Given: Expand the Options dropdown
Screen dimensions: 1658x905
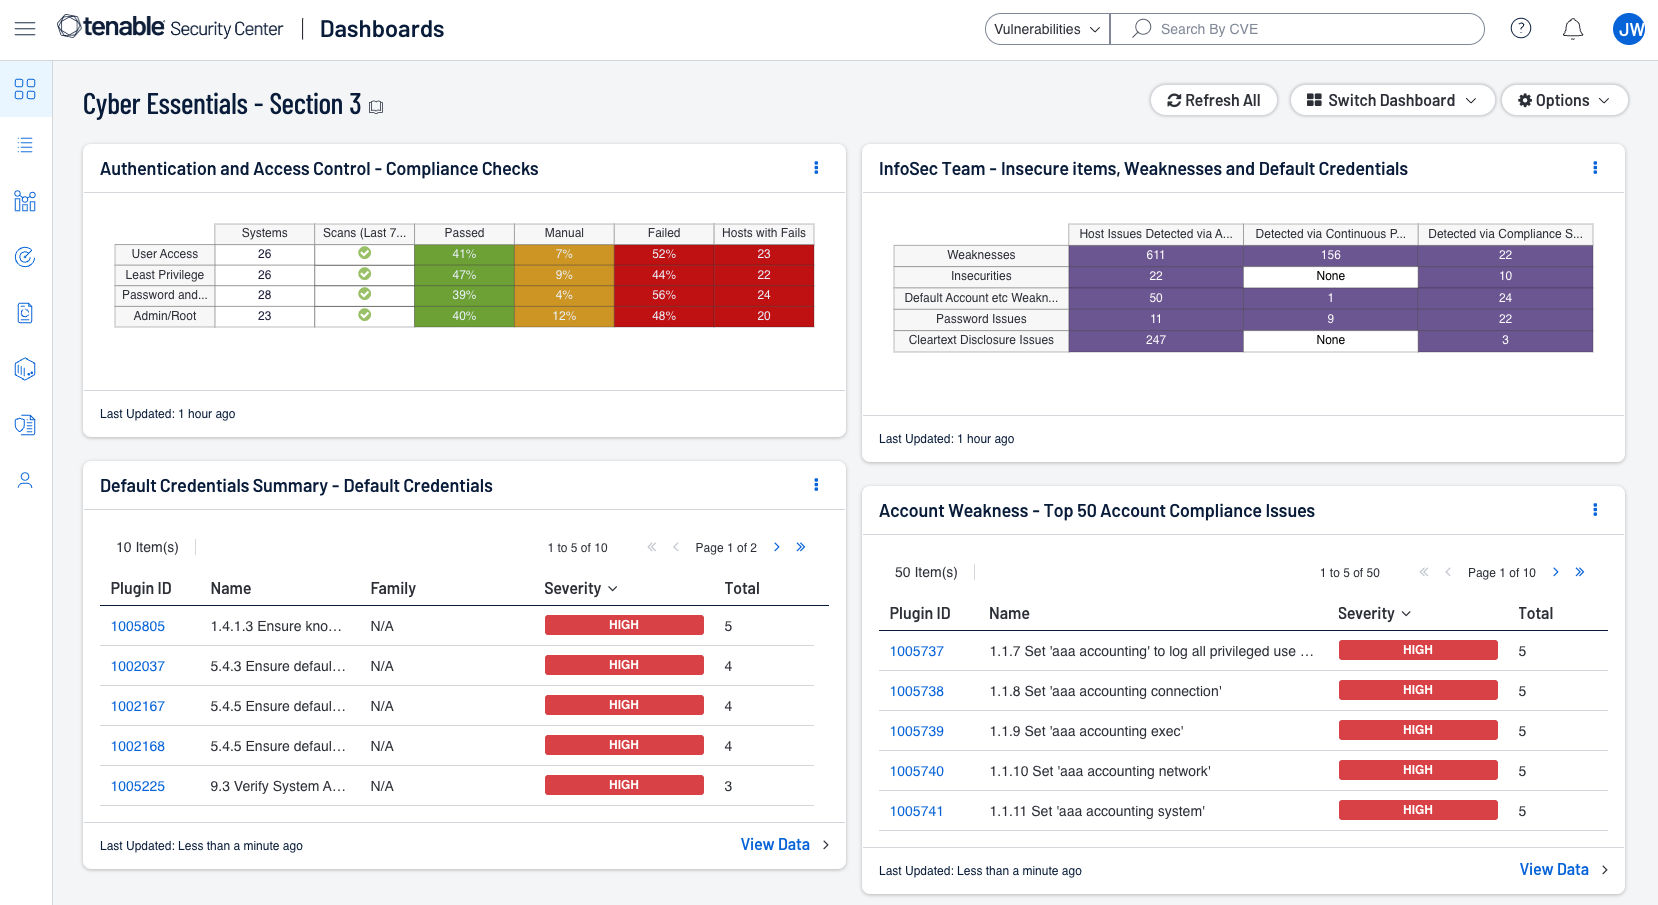Looking at the screenshot, I should click(x=1563, y=100).
